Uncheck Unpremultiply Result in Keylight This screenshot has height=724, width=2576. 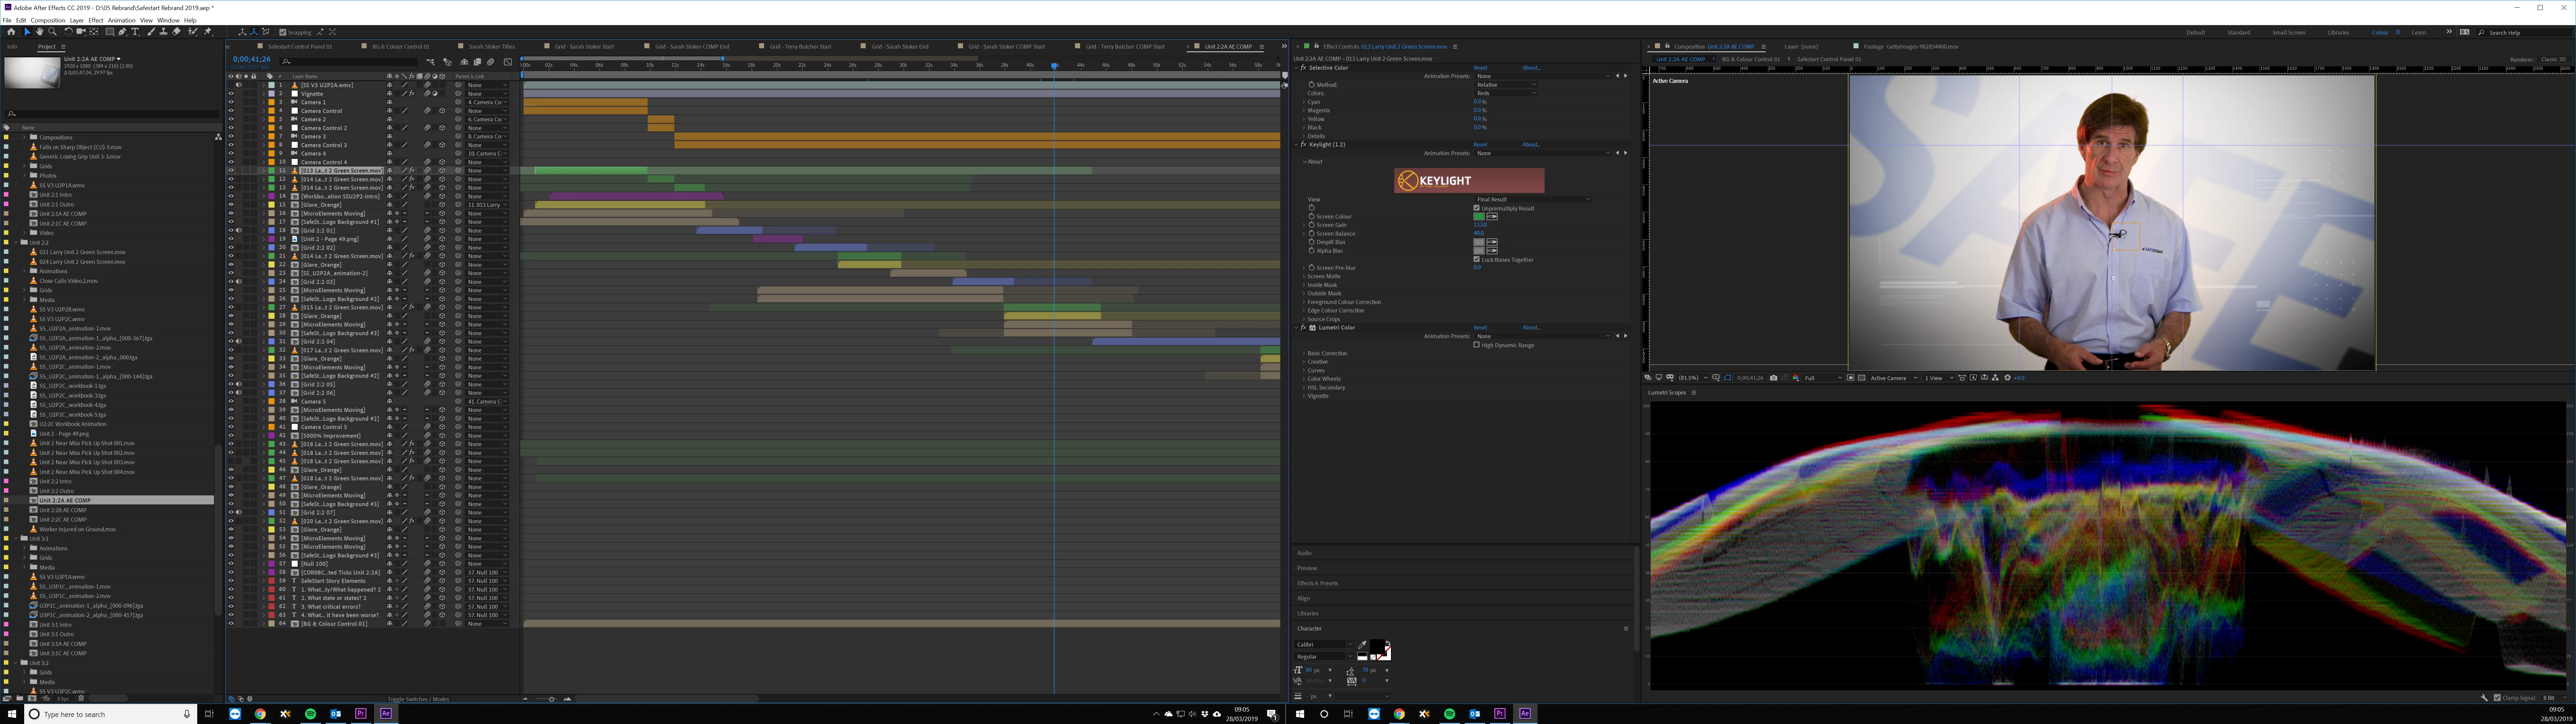1477,208
